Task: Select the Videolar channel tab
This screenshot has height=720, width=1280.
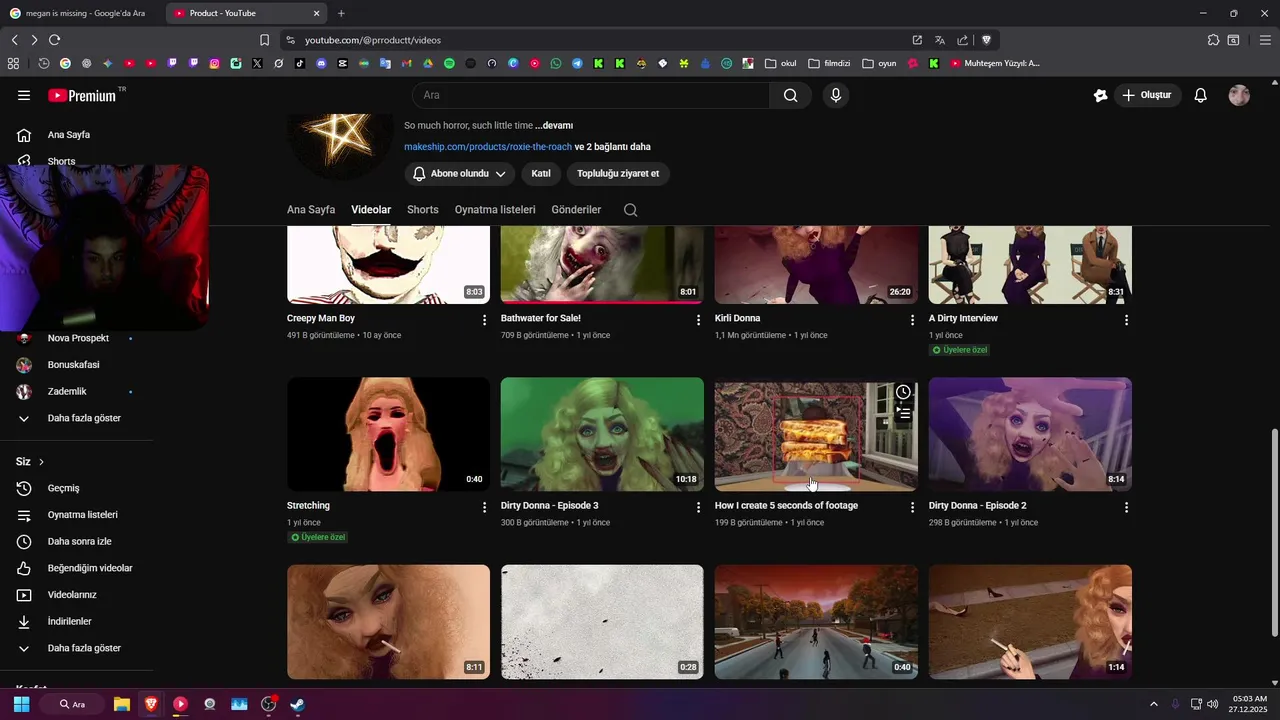Action: pyautogui.click(x=371, y=210)
